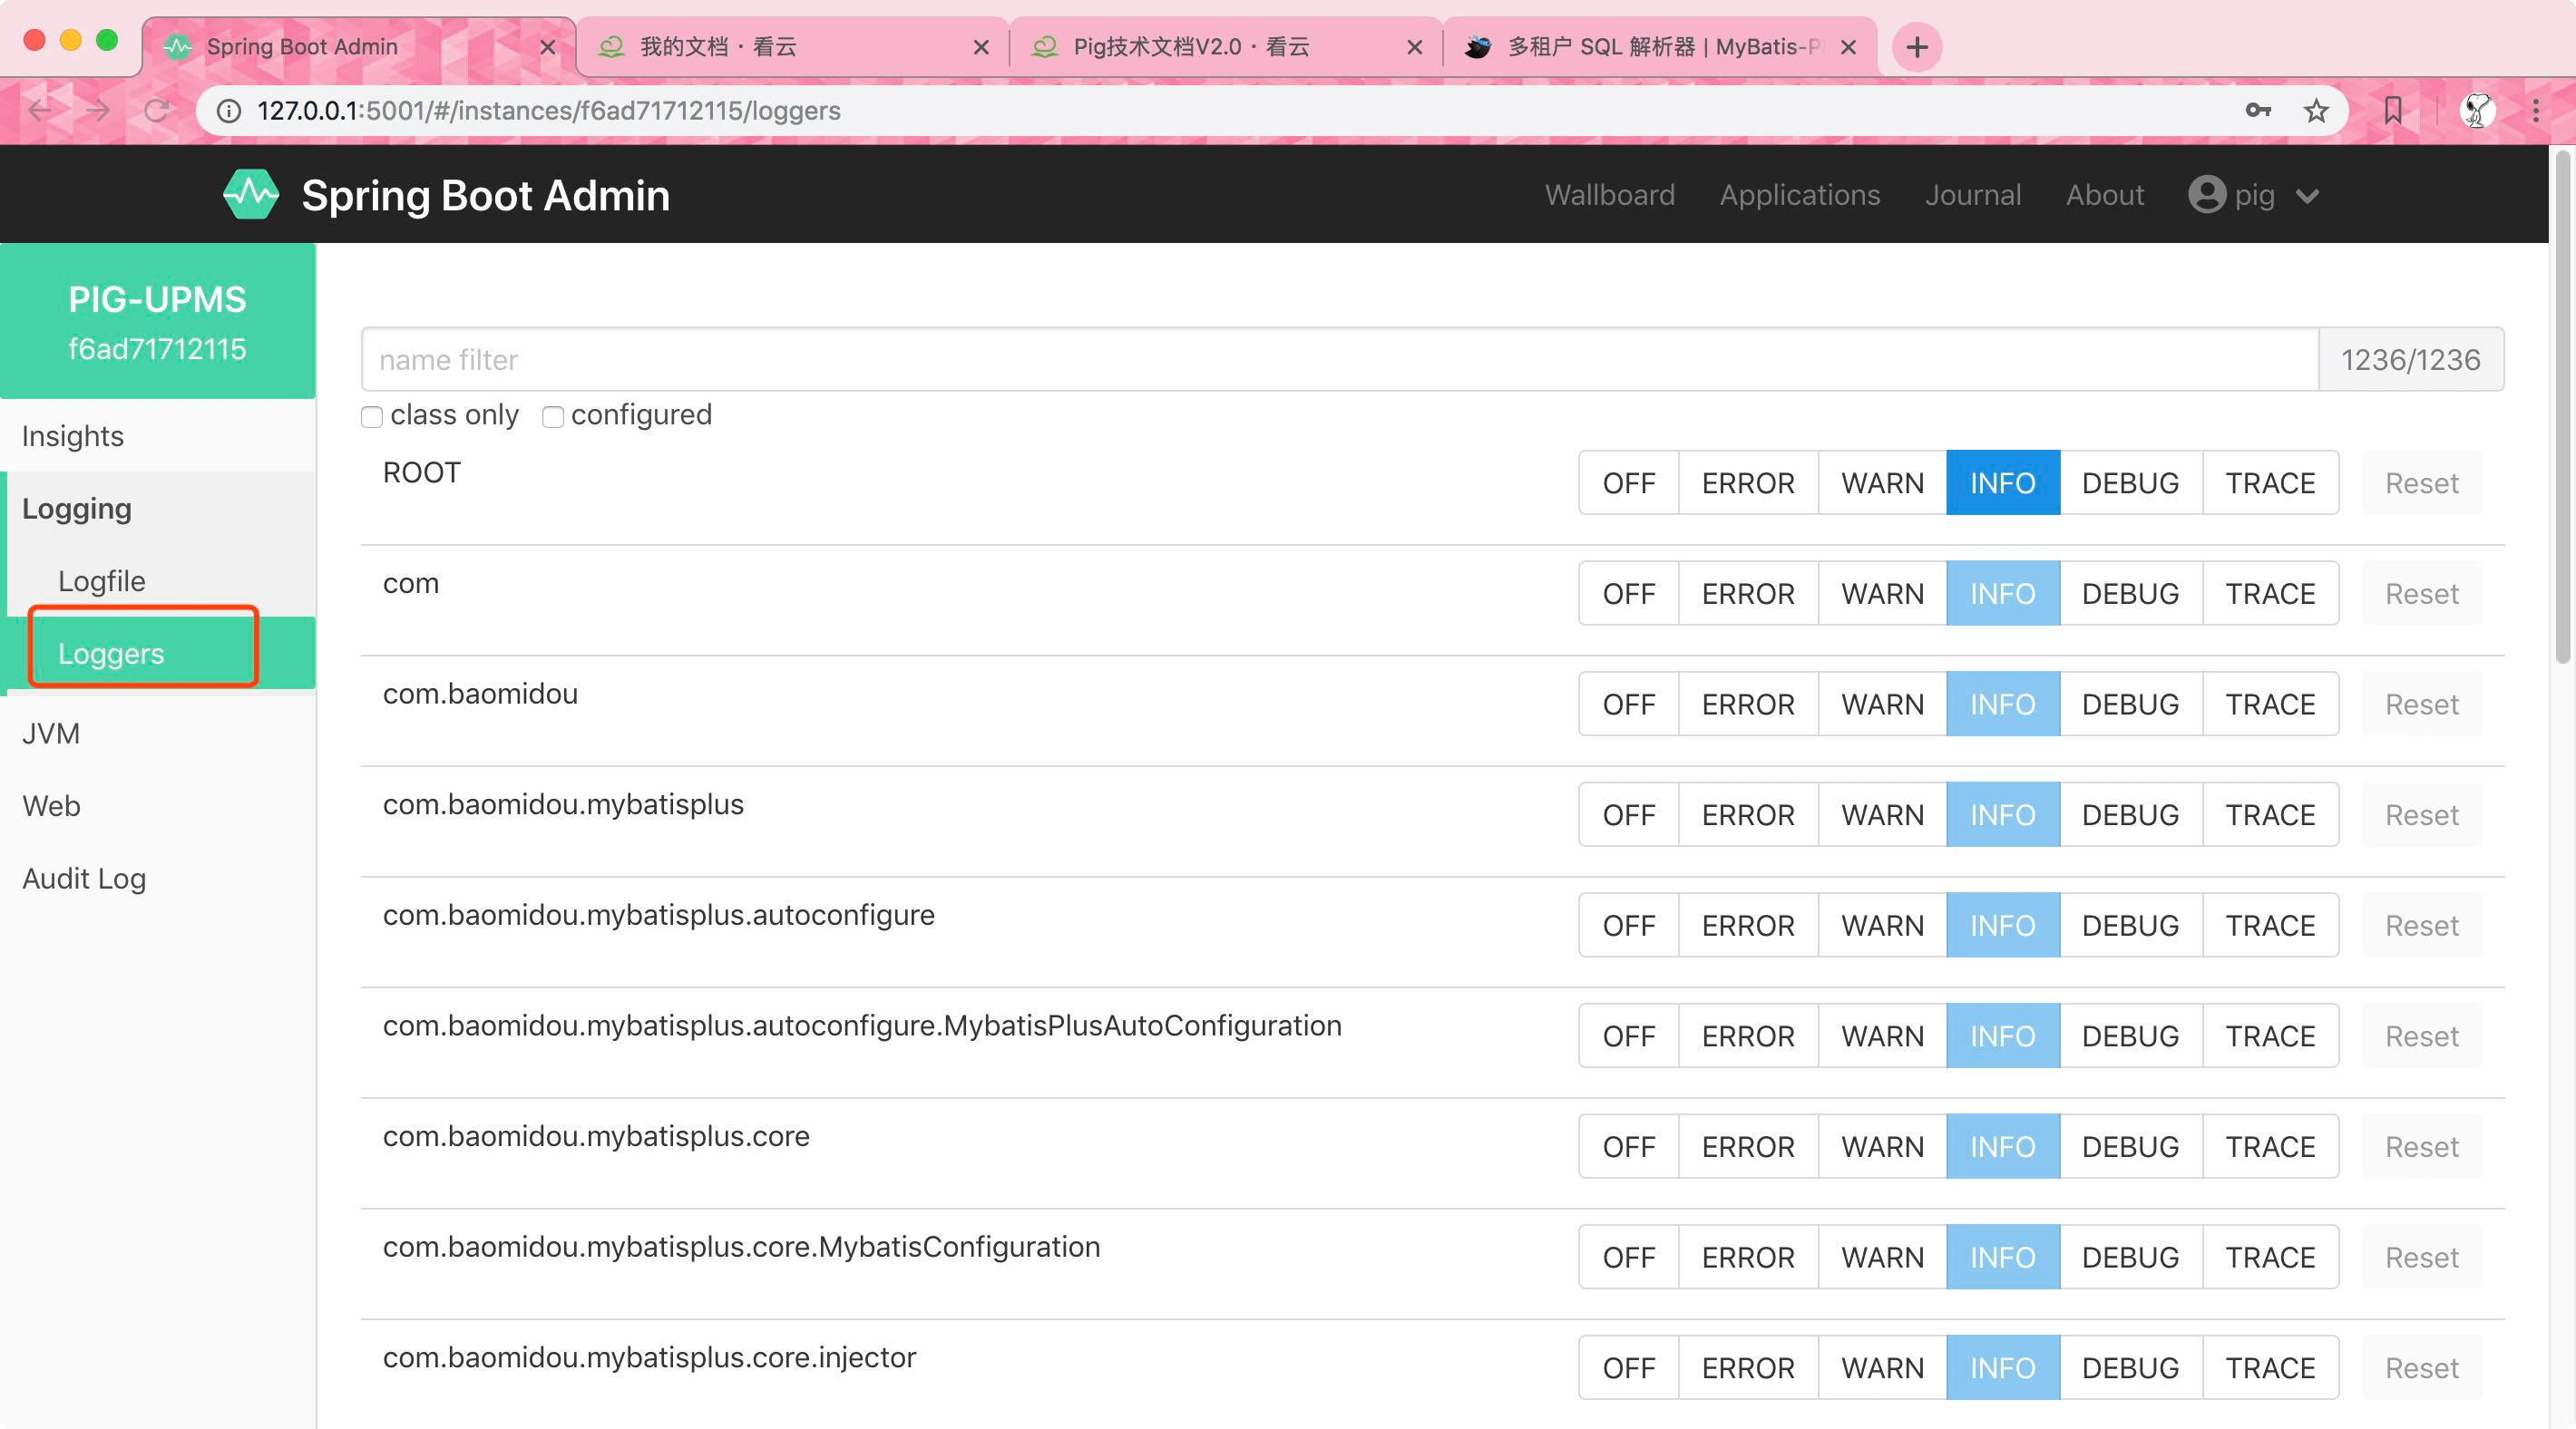
Task: Enable the class only checkbox
Action: coord(372,416)
